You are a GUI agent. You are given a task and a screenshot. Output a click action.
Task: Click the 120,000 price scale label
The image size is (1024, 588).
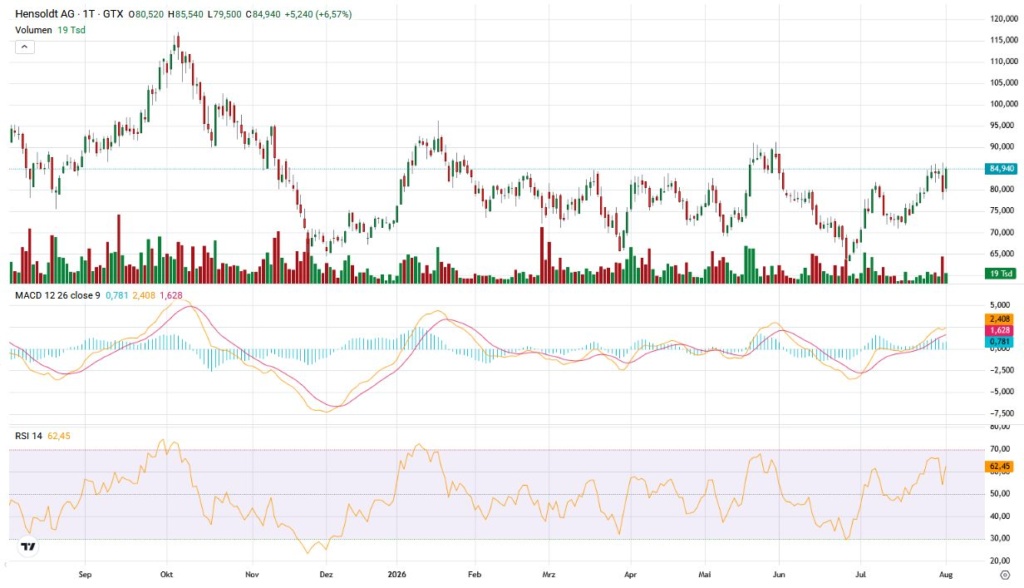pyautogui.click(x=1004, y=19)
